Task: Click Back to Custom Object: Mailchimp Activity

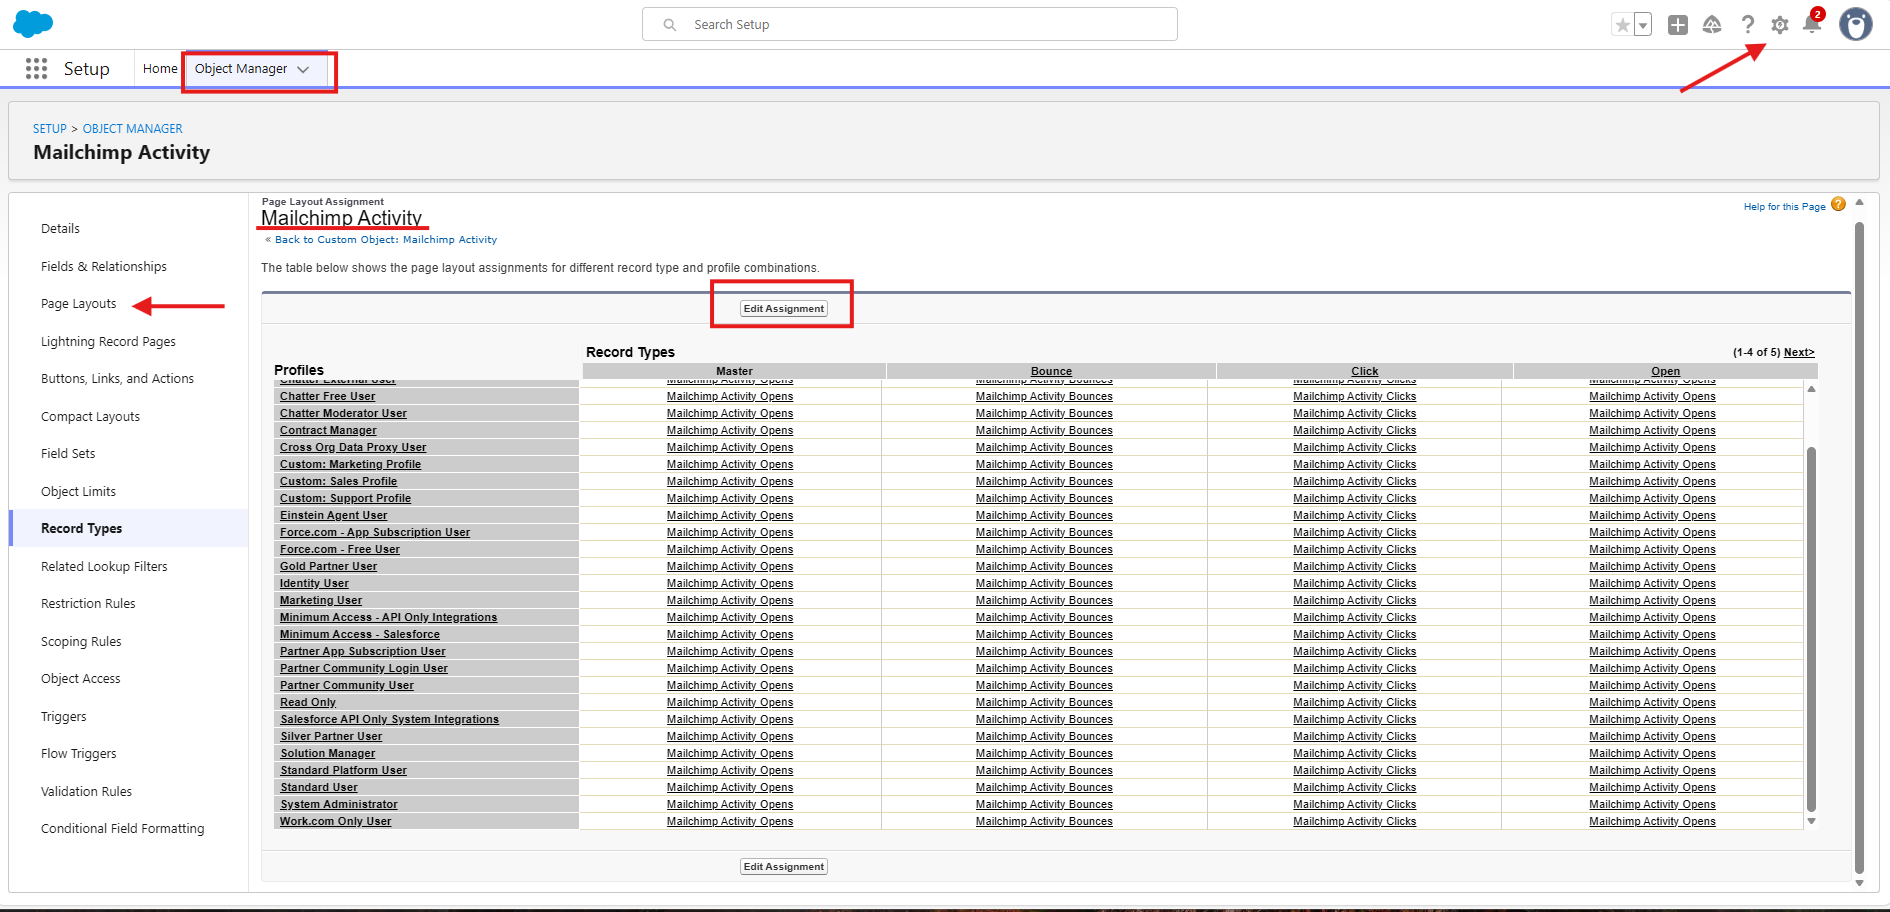Action: click(385, 240)
